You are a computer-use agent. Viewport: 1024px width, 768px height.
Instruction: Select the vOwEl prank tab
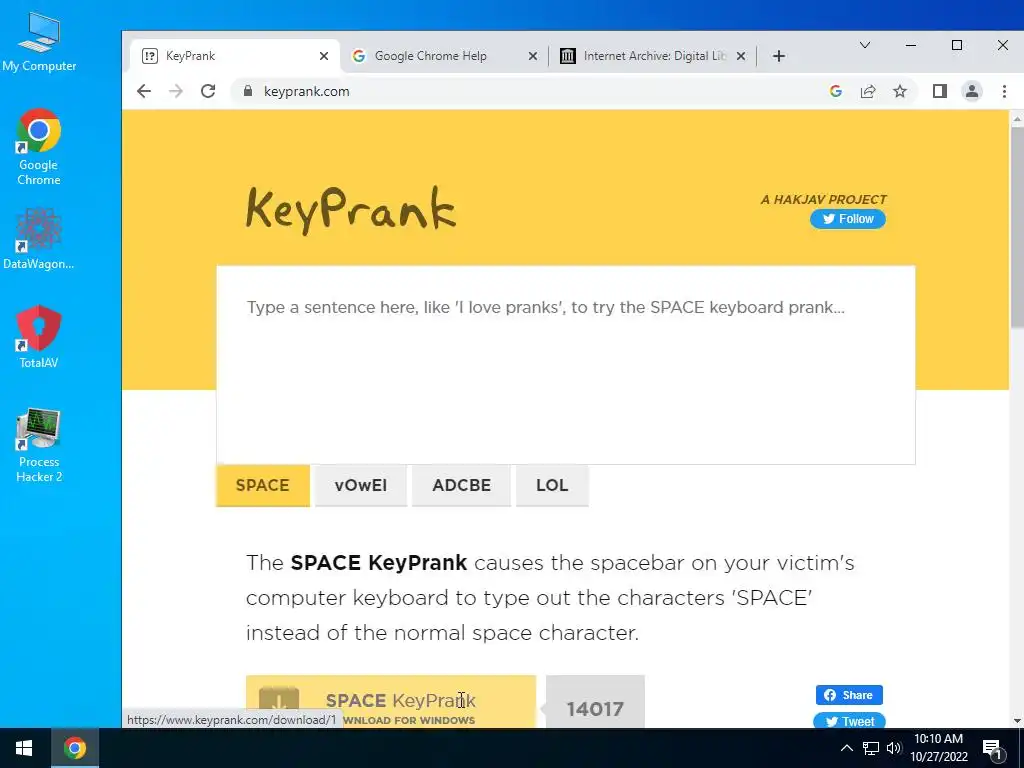tap(360, 485)
